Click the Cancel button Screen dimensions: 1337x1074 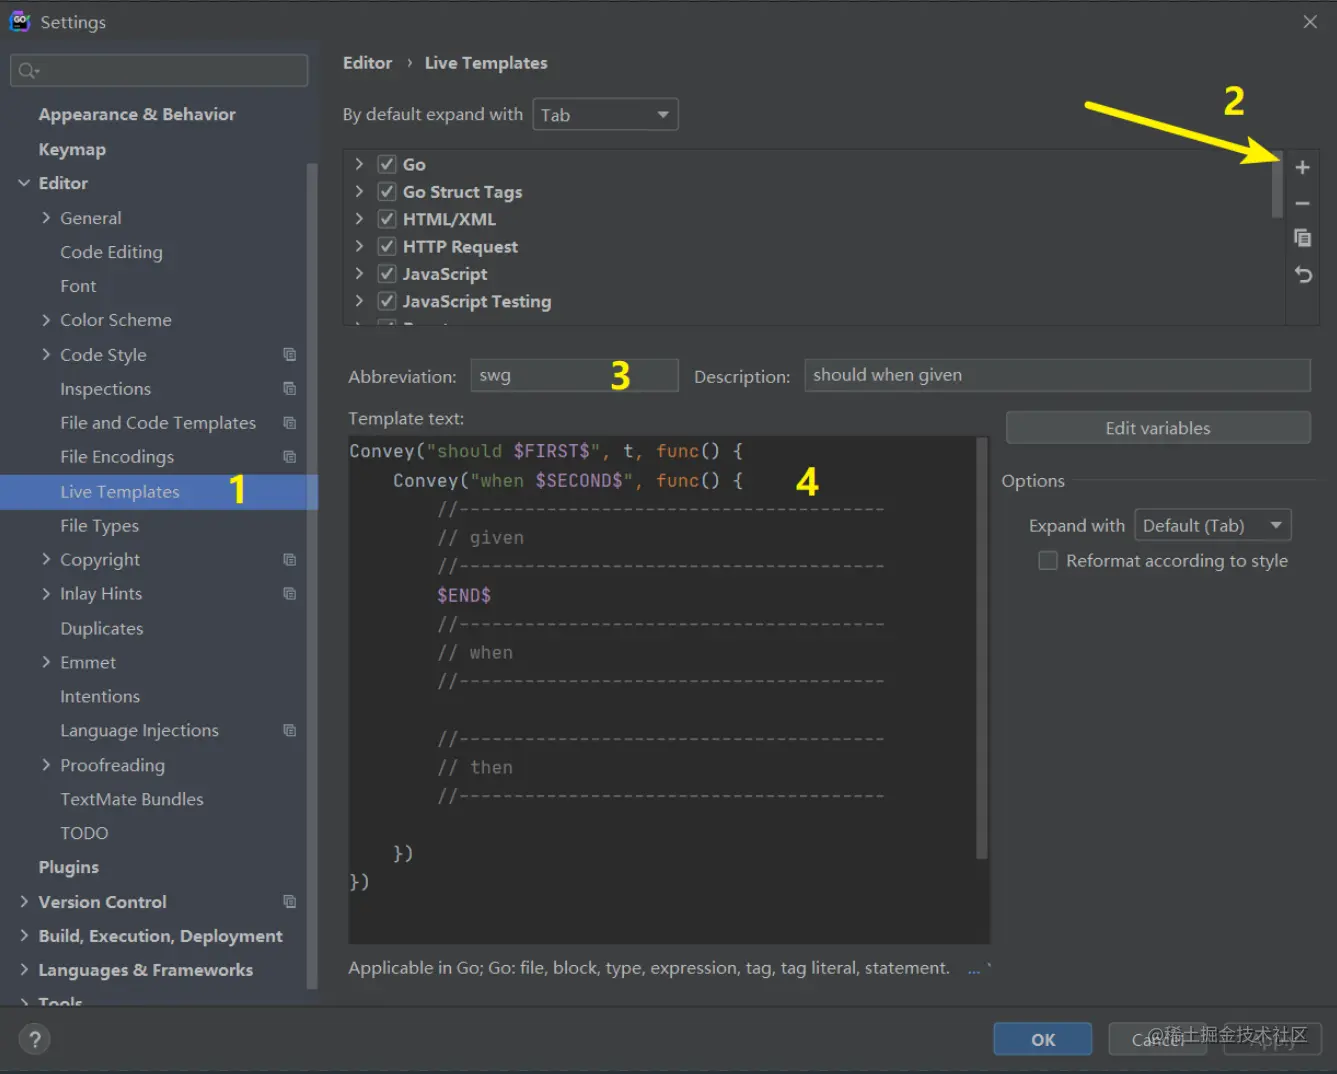coord(1158,1039)
